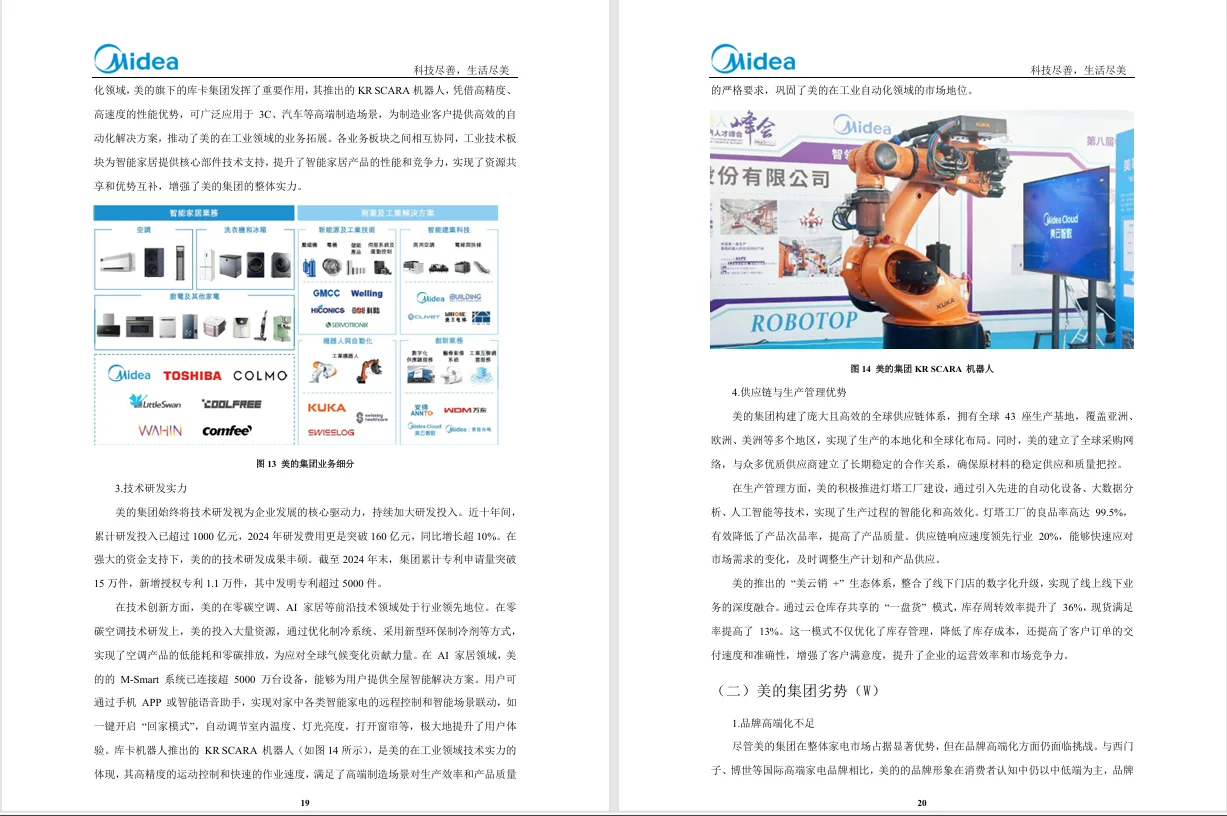Click the 科技尽善,生活尽美 slogan on page 19
Screen dimensions: 1227x816
click(x=462, y=69)
